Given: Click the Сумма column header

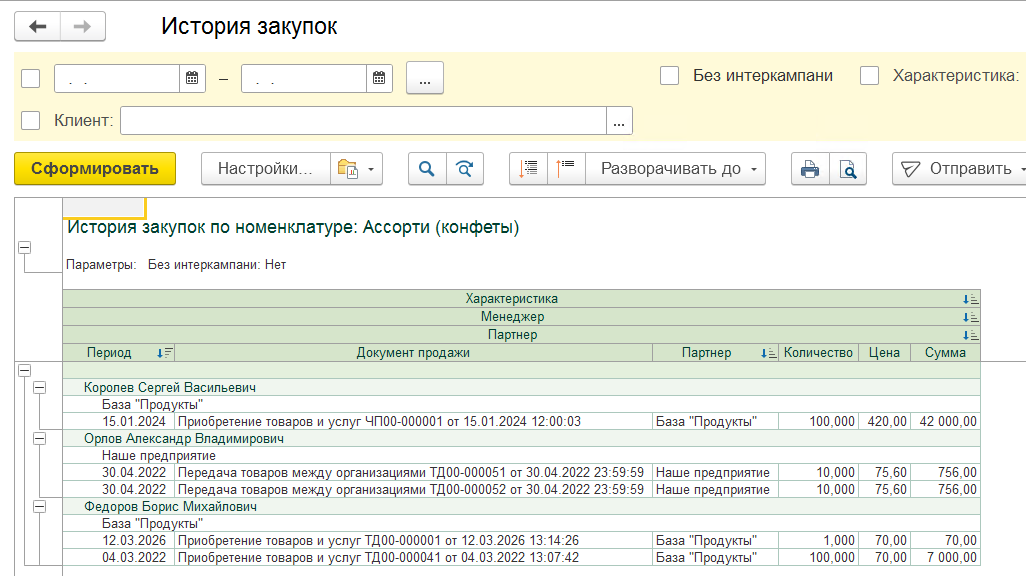Looking at the screenshot, I should pos(945,353).
